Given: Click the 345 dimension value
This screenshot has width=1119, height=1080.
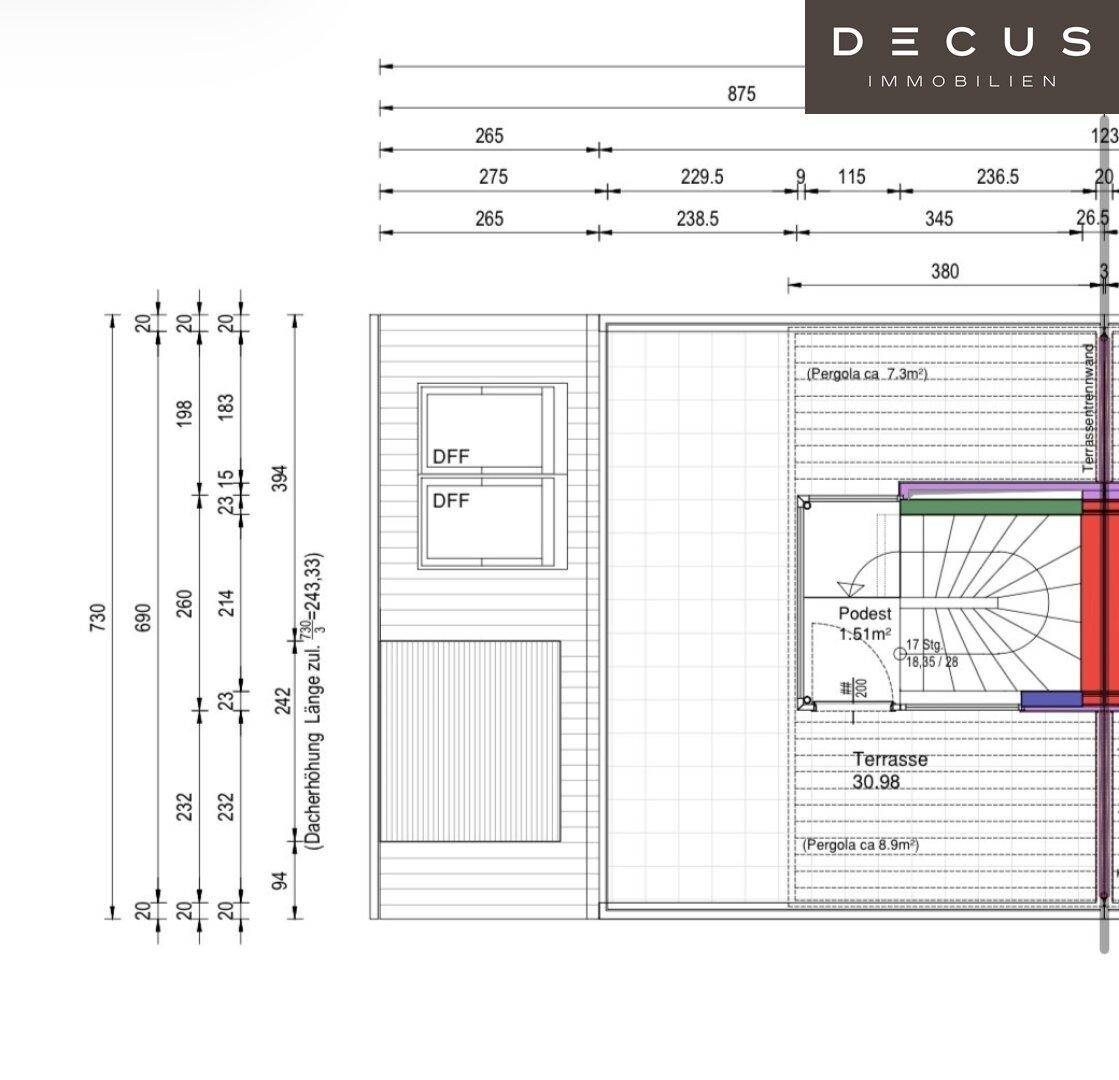Looking at the screenshot, I should tap(938, 218).
